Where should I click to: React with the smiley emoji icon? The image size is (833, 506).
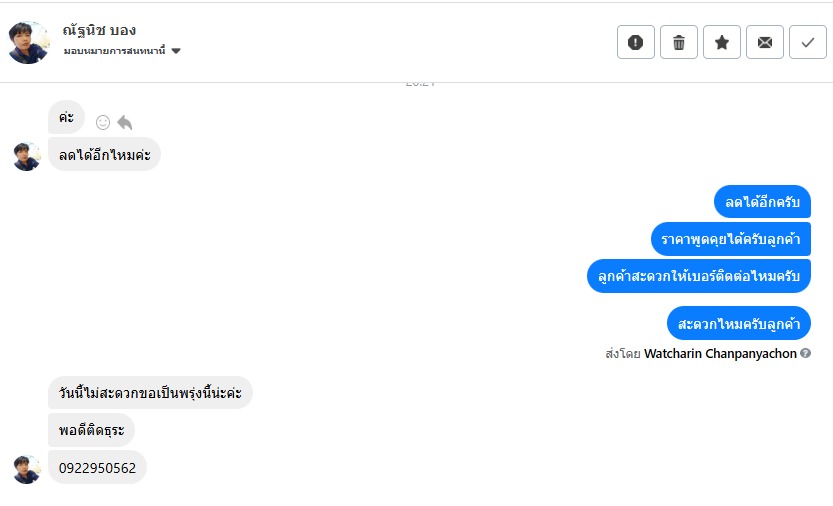102,122
